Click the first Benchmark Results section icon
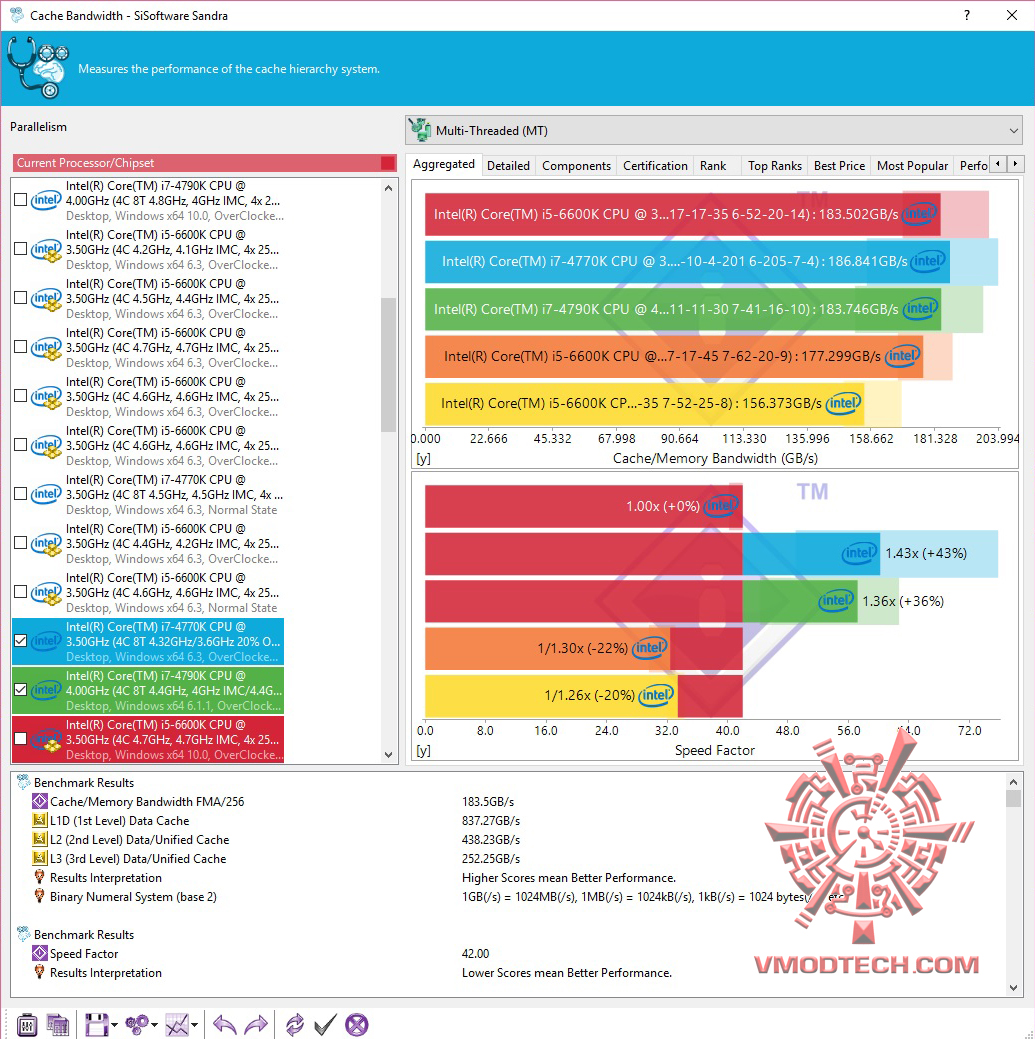The width and height of the screenshot is (1035, 1039). coord(23,783)
